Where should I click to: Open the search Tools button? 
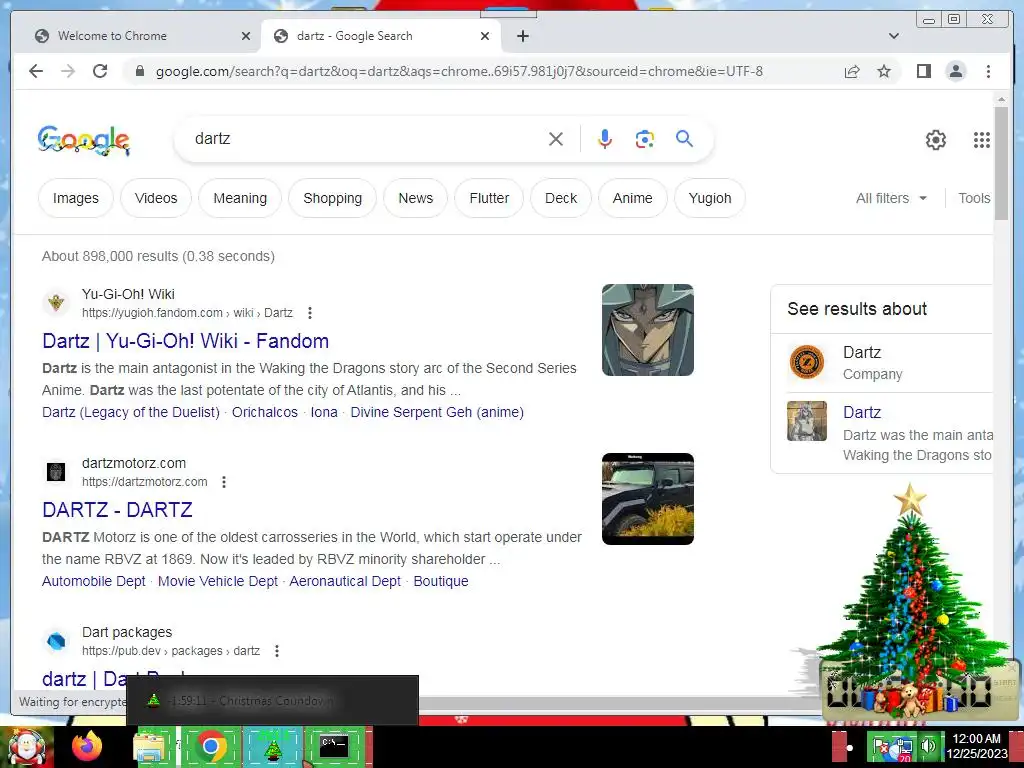coord(974,198)
